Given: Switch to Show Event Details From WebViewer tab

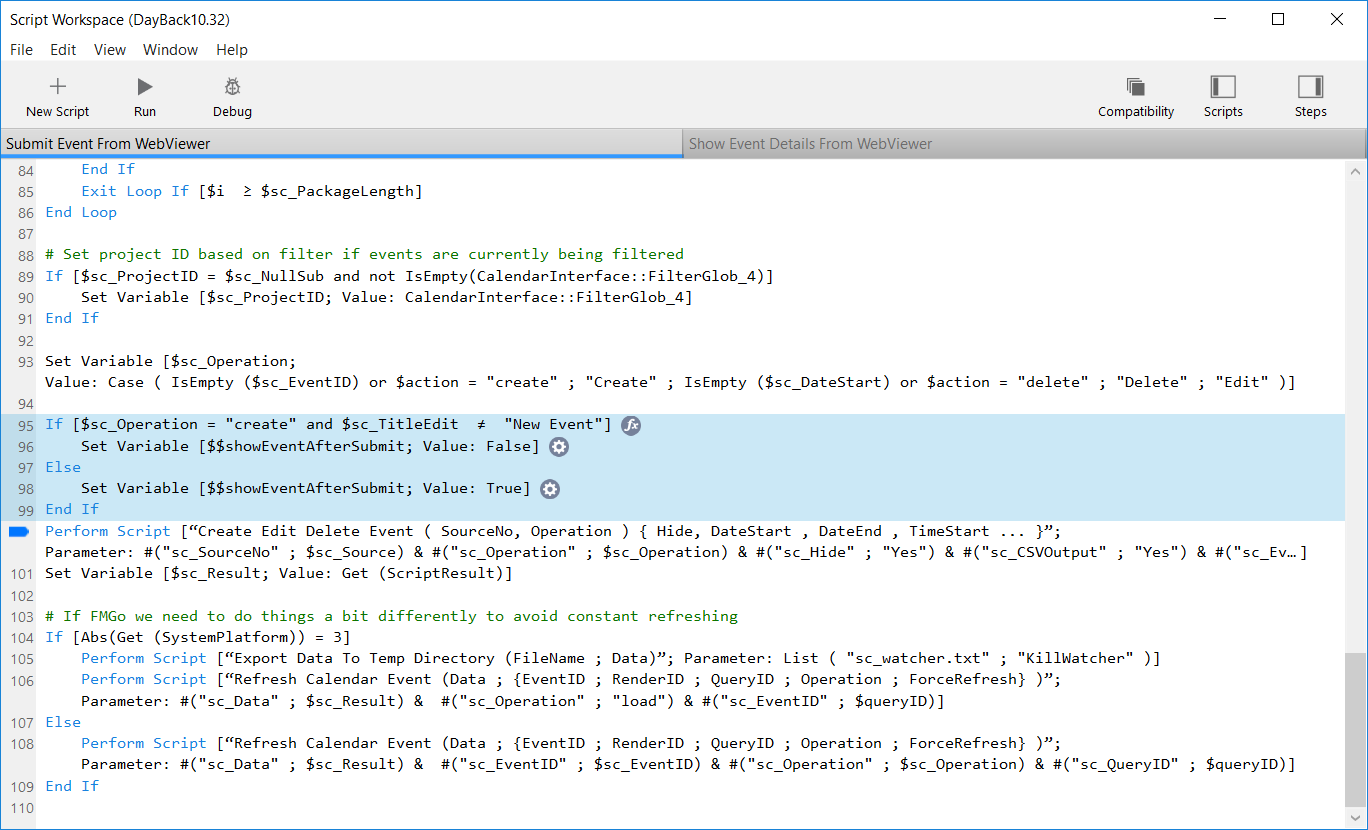Looking at the screenshot, I should coord(810,144).
